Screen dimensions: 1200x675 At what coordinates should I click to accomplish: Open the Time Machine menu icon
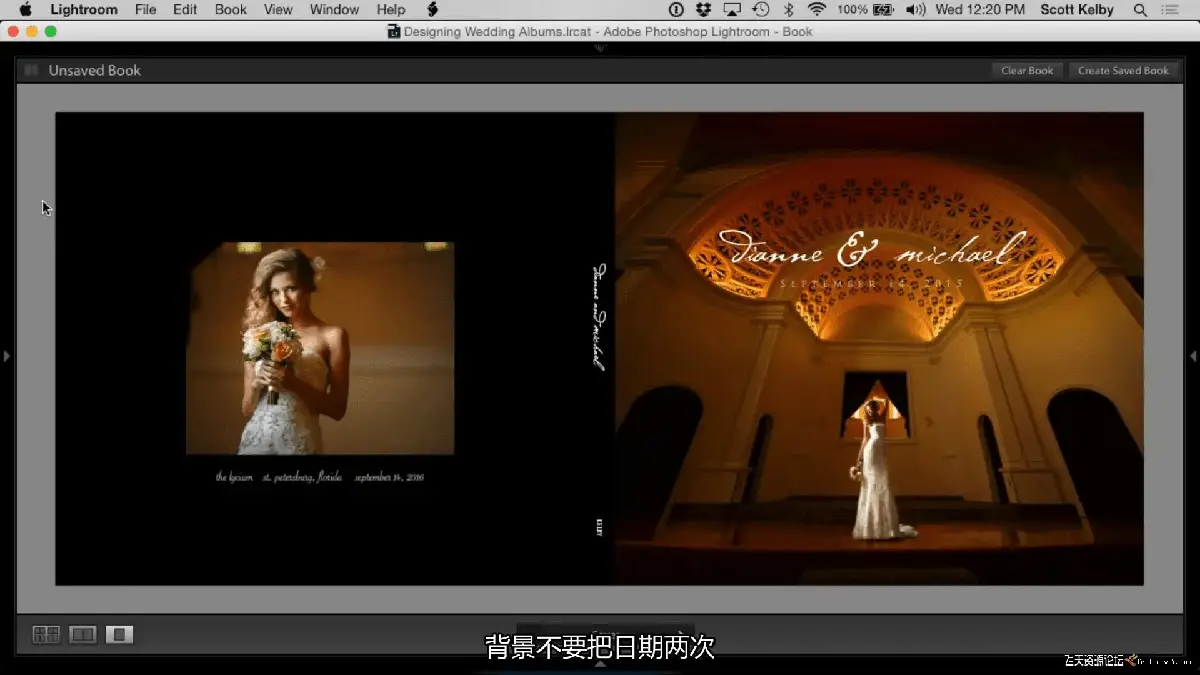click(x=761, y=10)
